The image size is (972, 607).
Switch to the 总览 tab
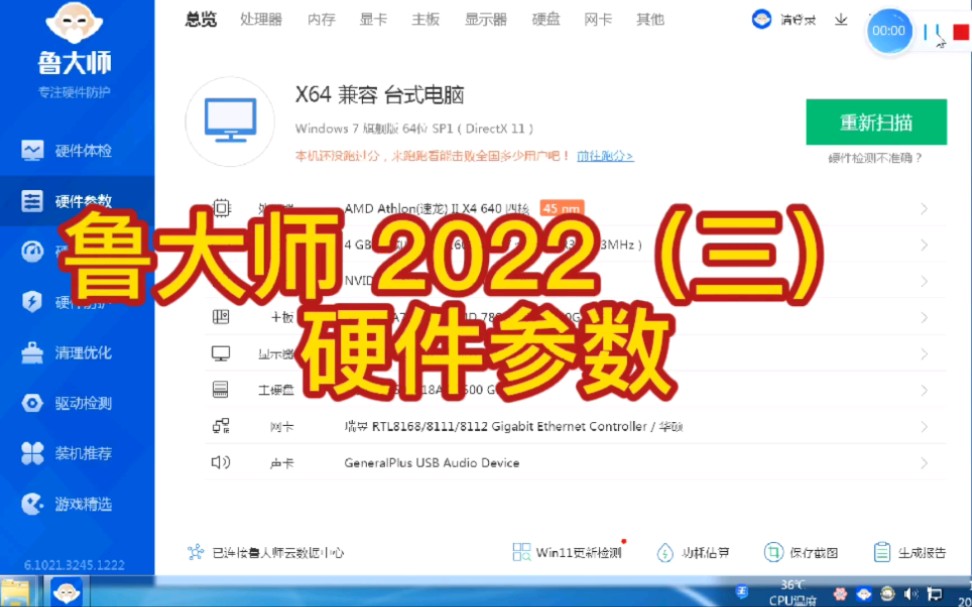coord(199,18)
